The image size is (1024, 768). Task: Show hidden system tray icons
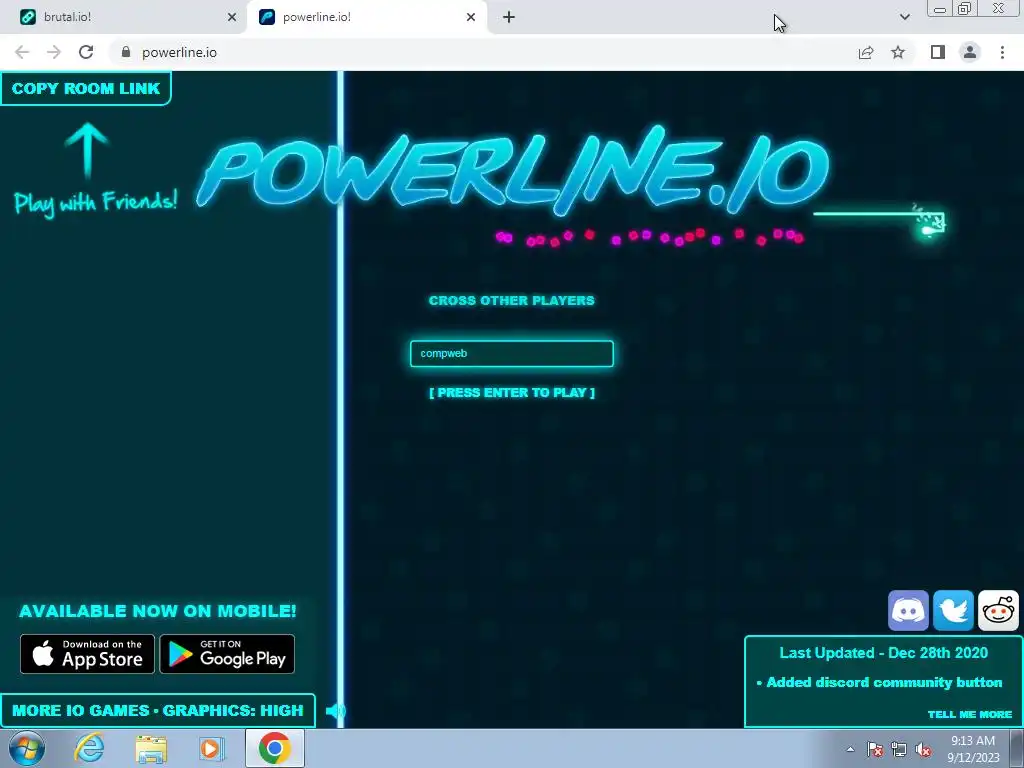(x=850, y=749)
